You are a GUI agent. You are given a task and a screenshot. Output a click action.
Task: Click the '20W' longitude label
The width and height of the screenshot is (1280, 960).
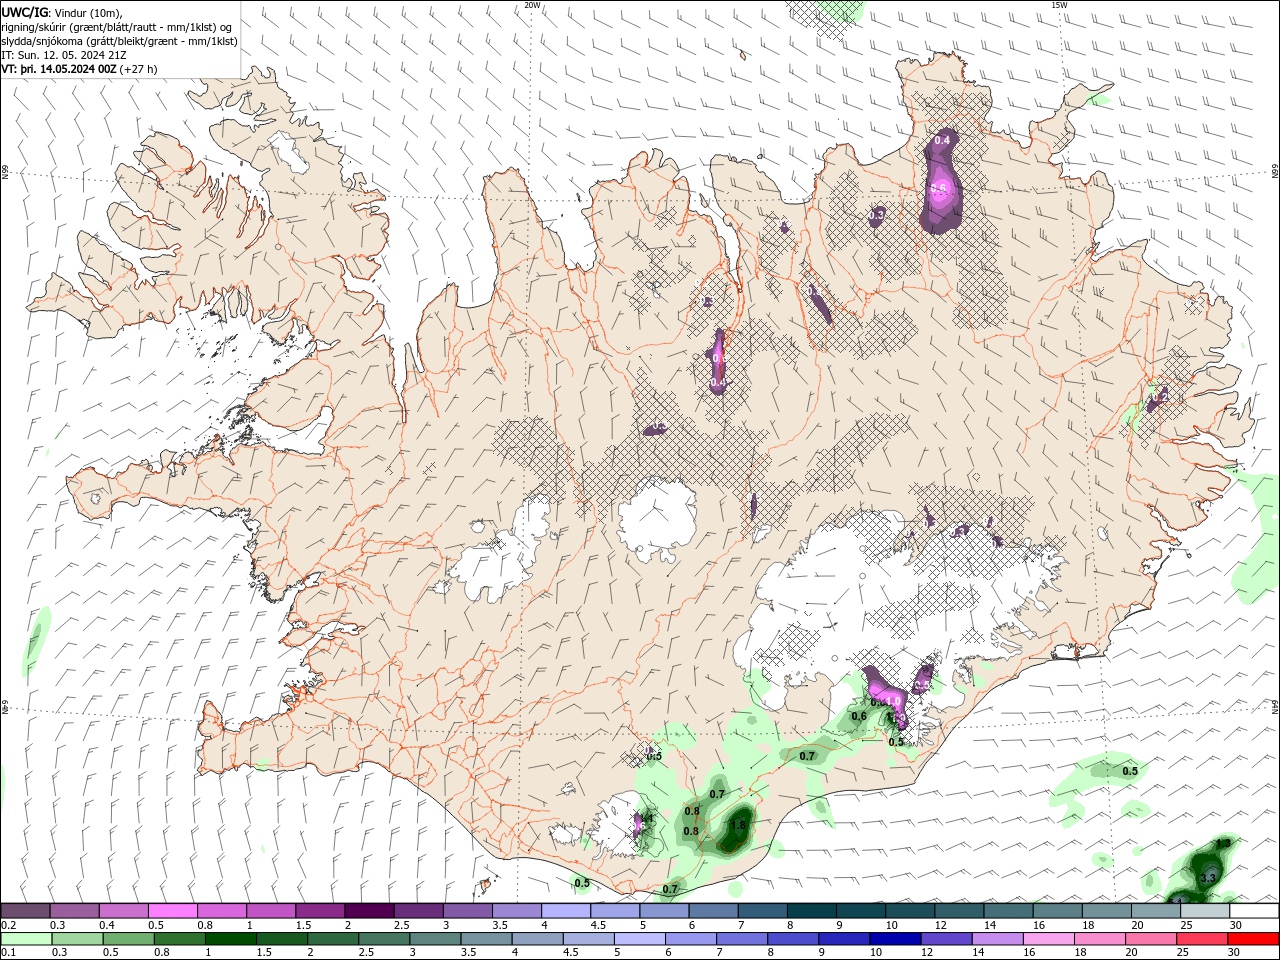(532, 5)
